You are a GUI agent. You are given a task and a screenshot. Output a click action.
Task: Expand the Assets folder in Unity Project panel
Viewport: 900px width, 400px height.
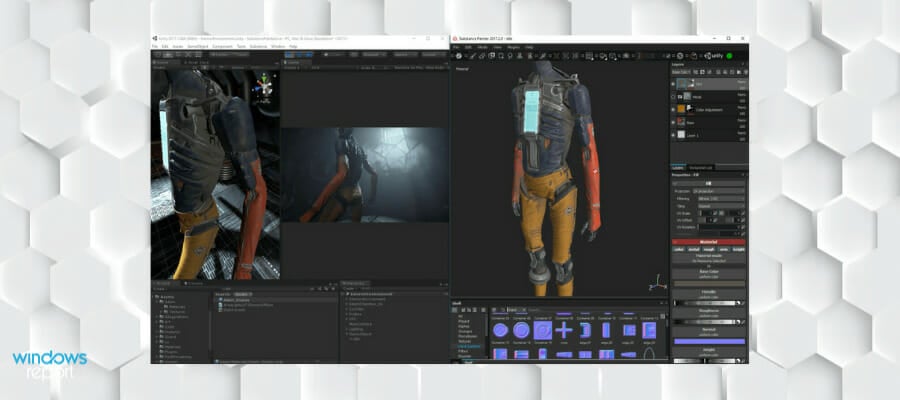tap(153, 297)
